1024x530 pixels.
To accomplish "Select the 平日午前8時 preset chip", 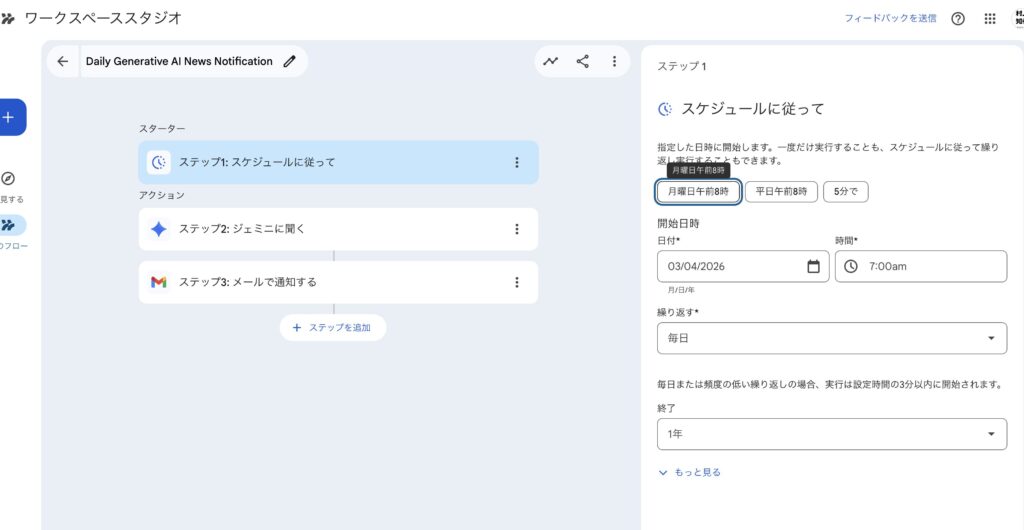I will coord(781,191).
